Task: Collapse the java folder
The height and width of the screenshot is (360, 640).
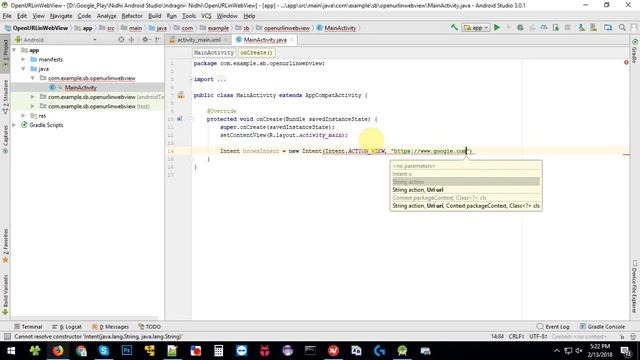Action: (23, 69)
